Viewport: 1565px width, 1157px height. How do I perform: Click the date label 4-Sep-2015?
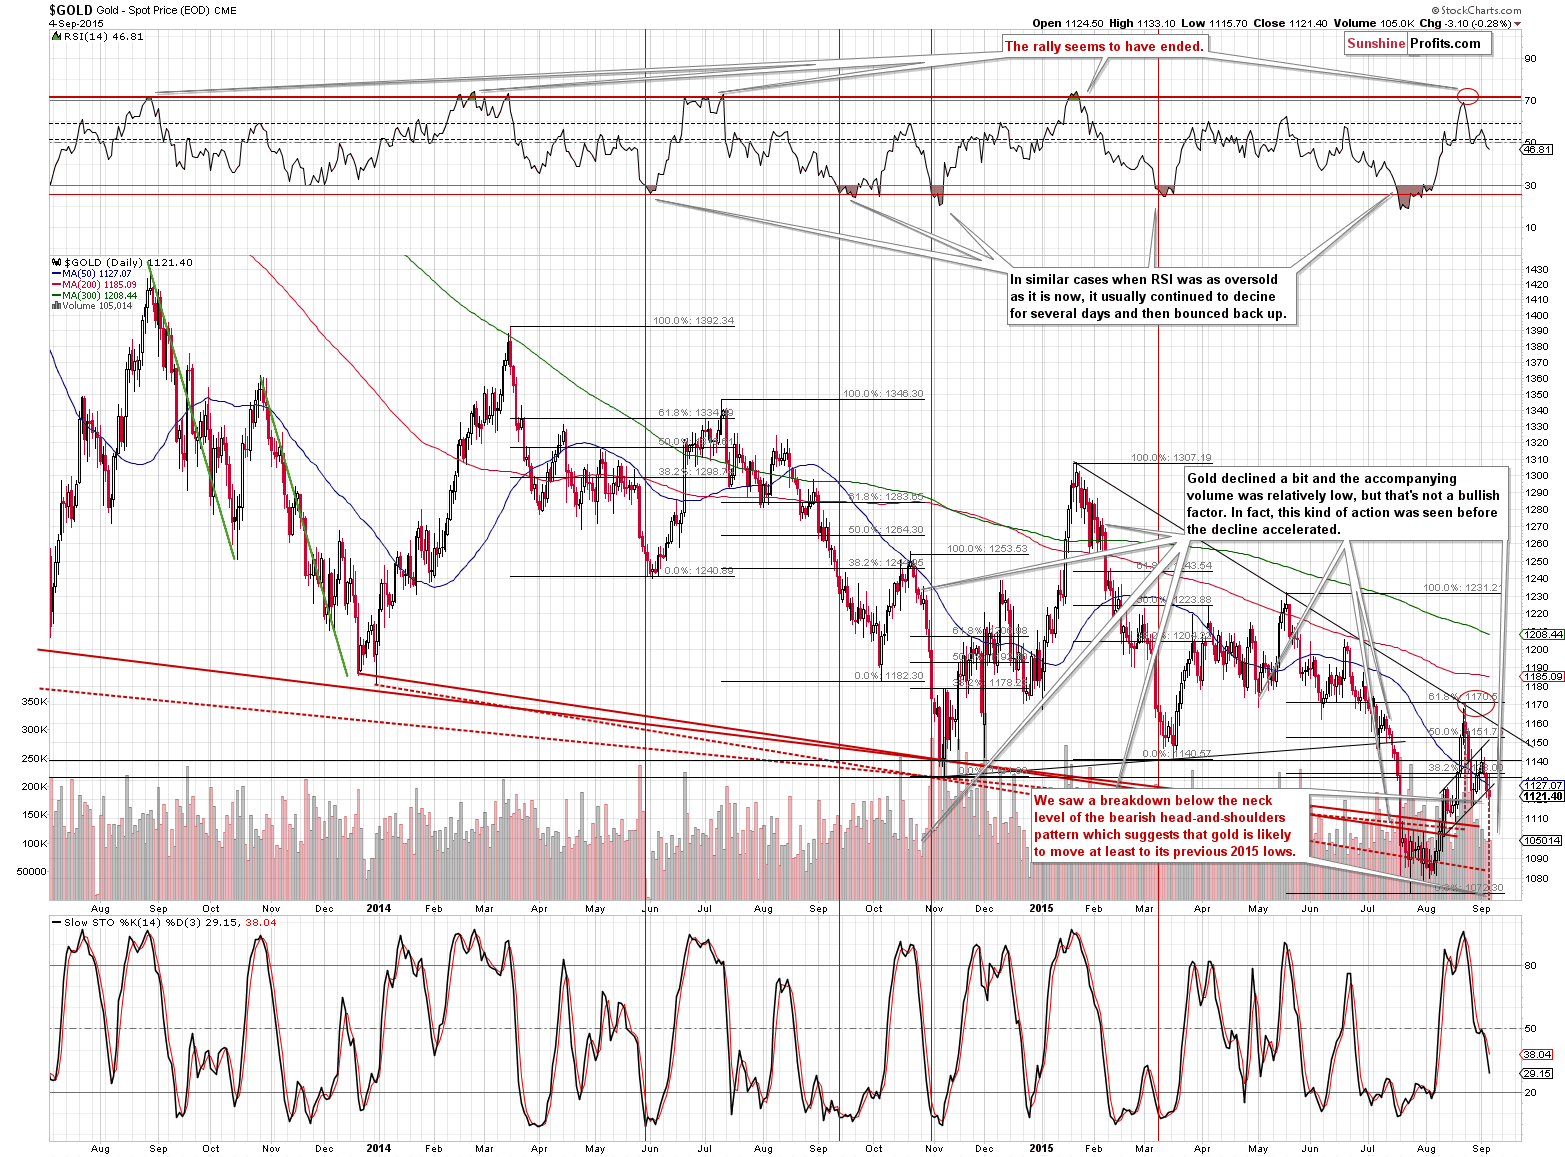[x=76, y=23]
